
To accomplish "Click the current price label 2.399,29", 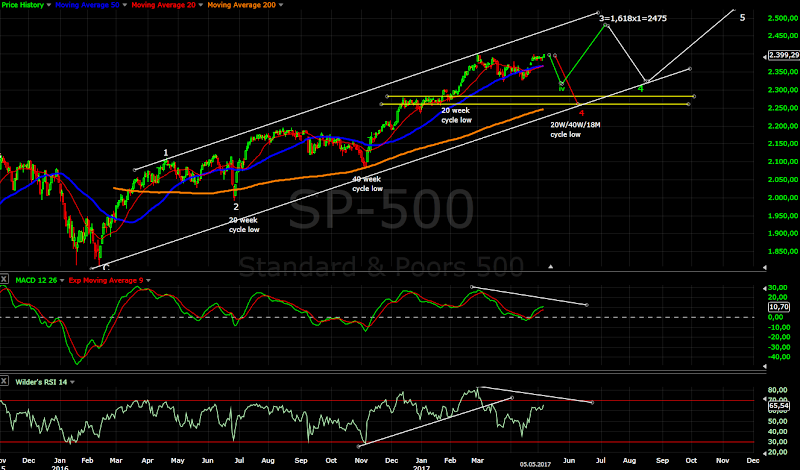I will [783, 55].
